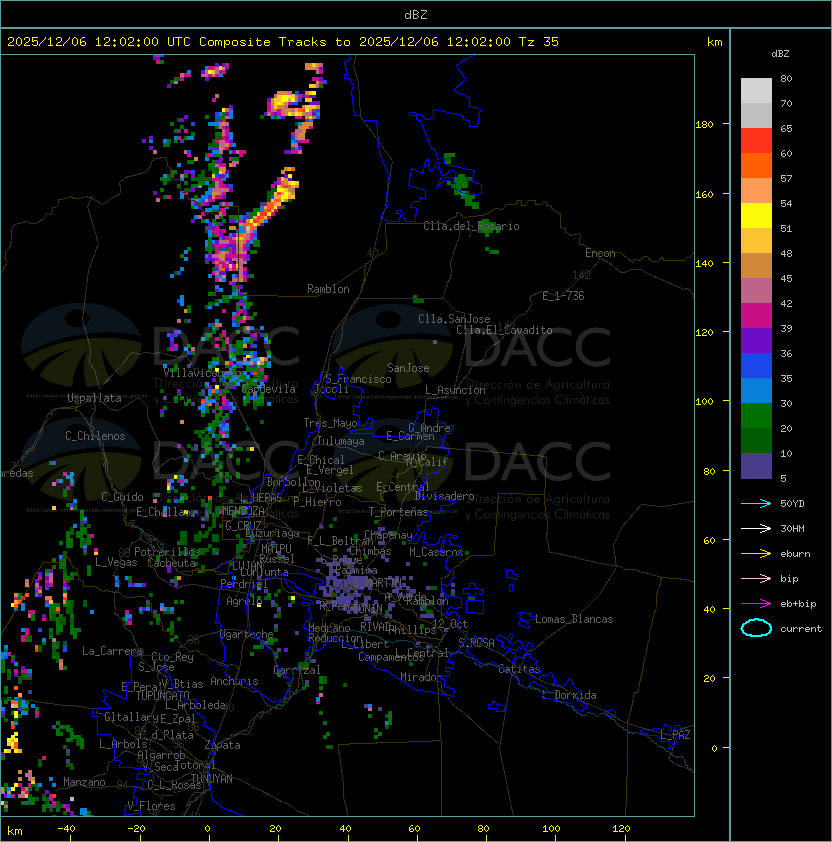Click the 'Zapata' map label
This screenshot has height=842, width=832.
click(222, 745)
